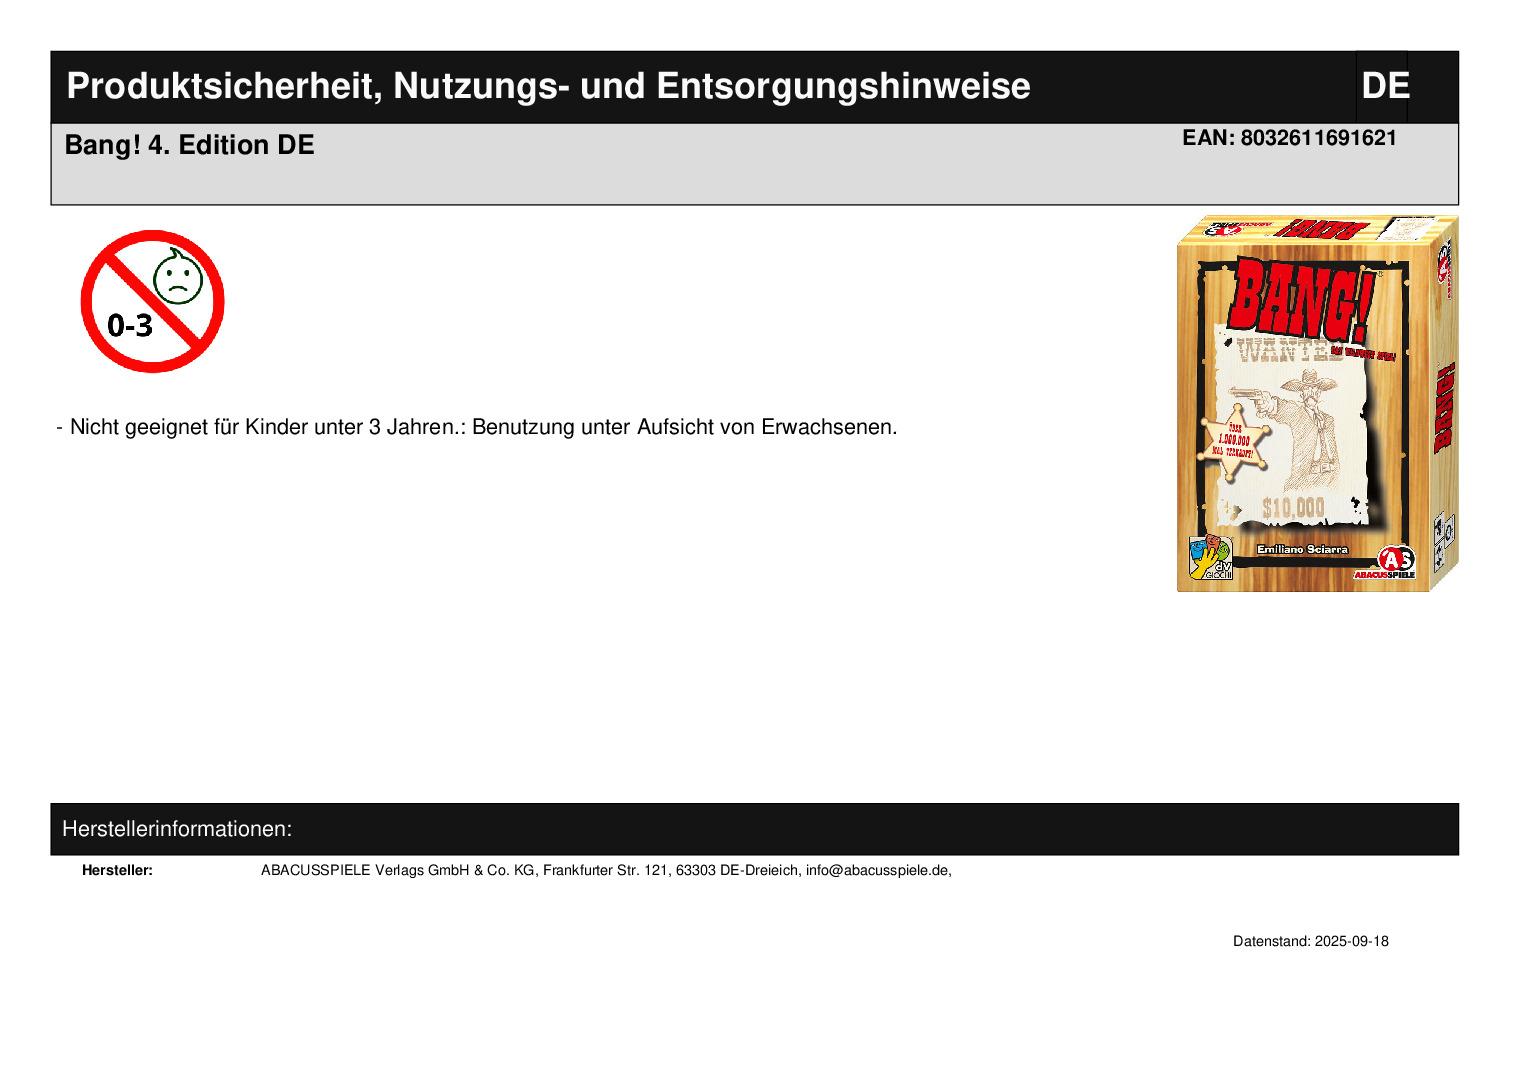Click the BANG! game box image
Viewport: 1520px width, 1075px height.
pos(1317,404)
